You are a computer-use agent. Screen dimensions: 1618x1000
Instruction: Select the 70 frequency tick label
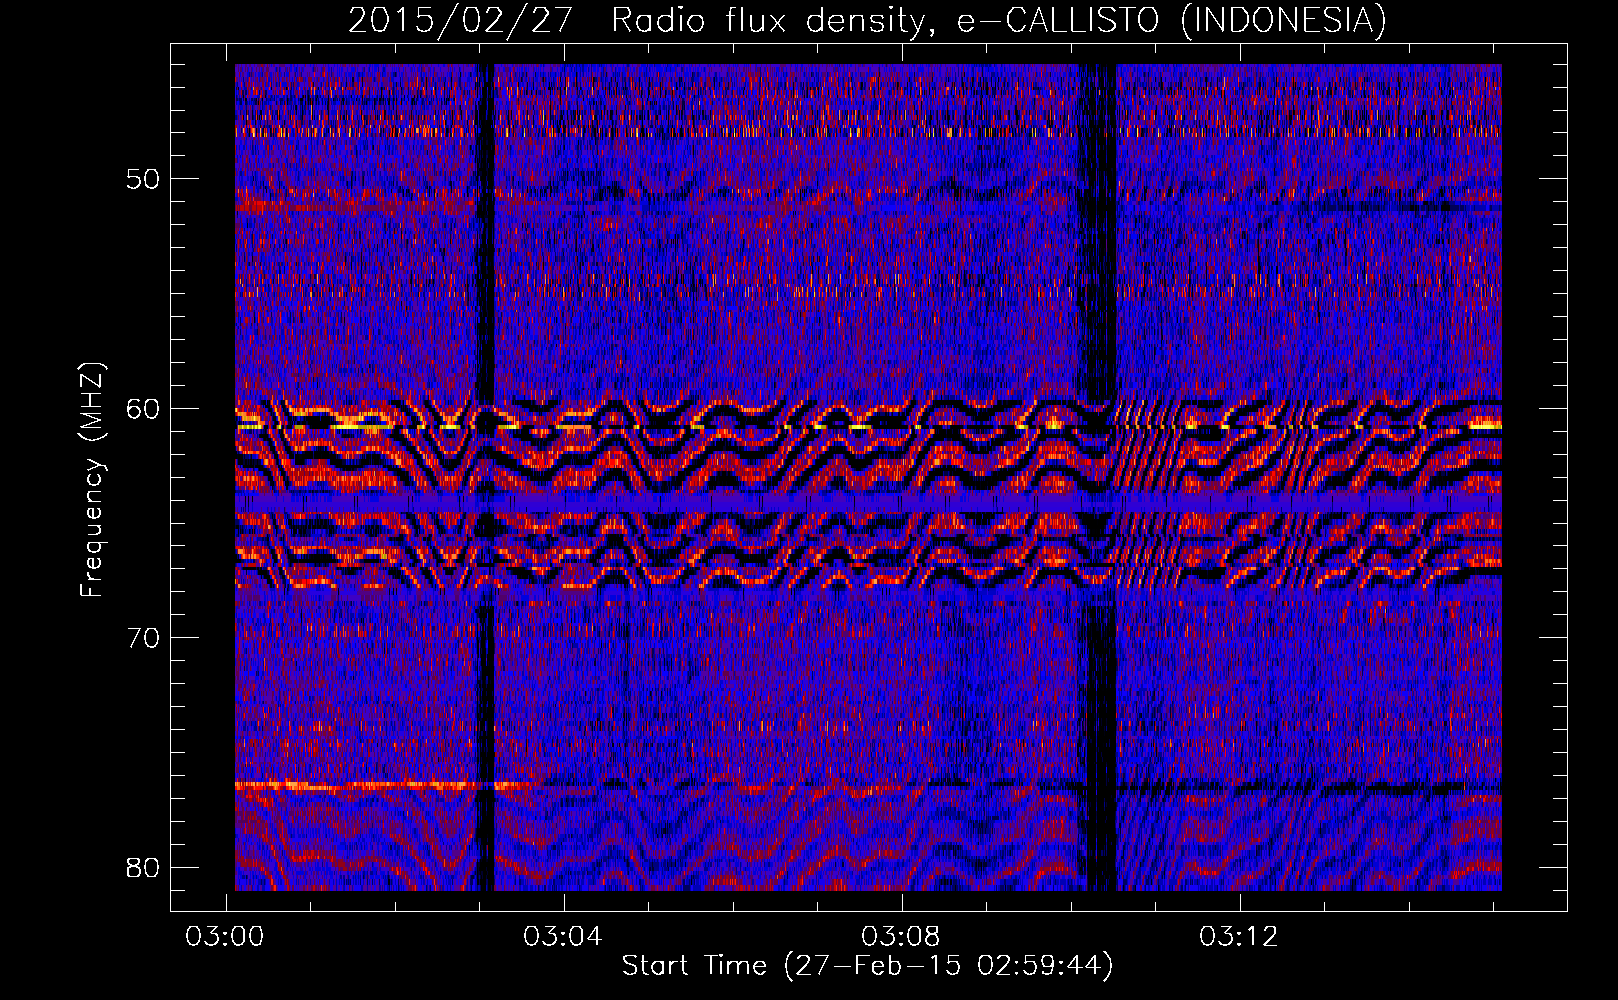144,638
